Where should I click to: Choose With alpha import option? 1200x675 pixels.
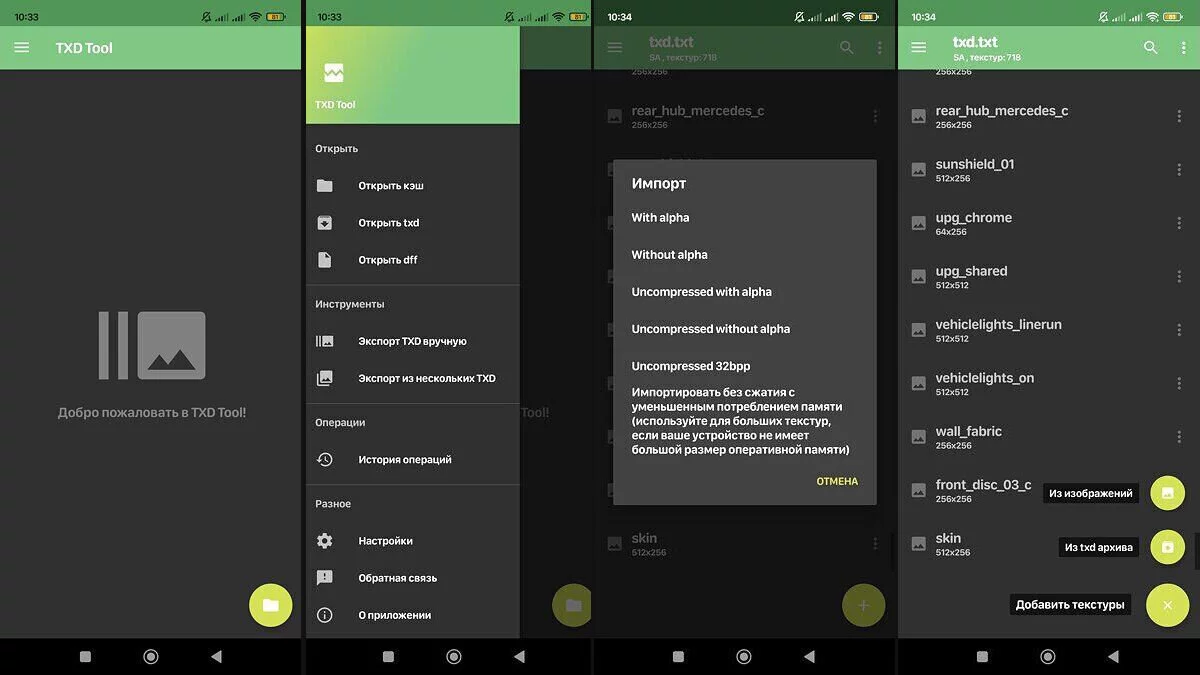click(x=660, y=218)
